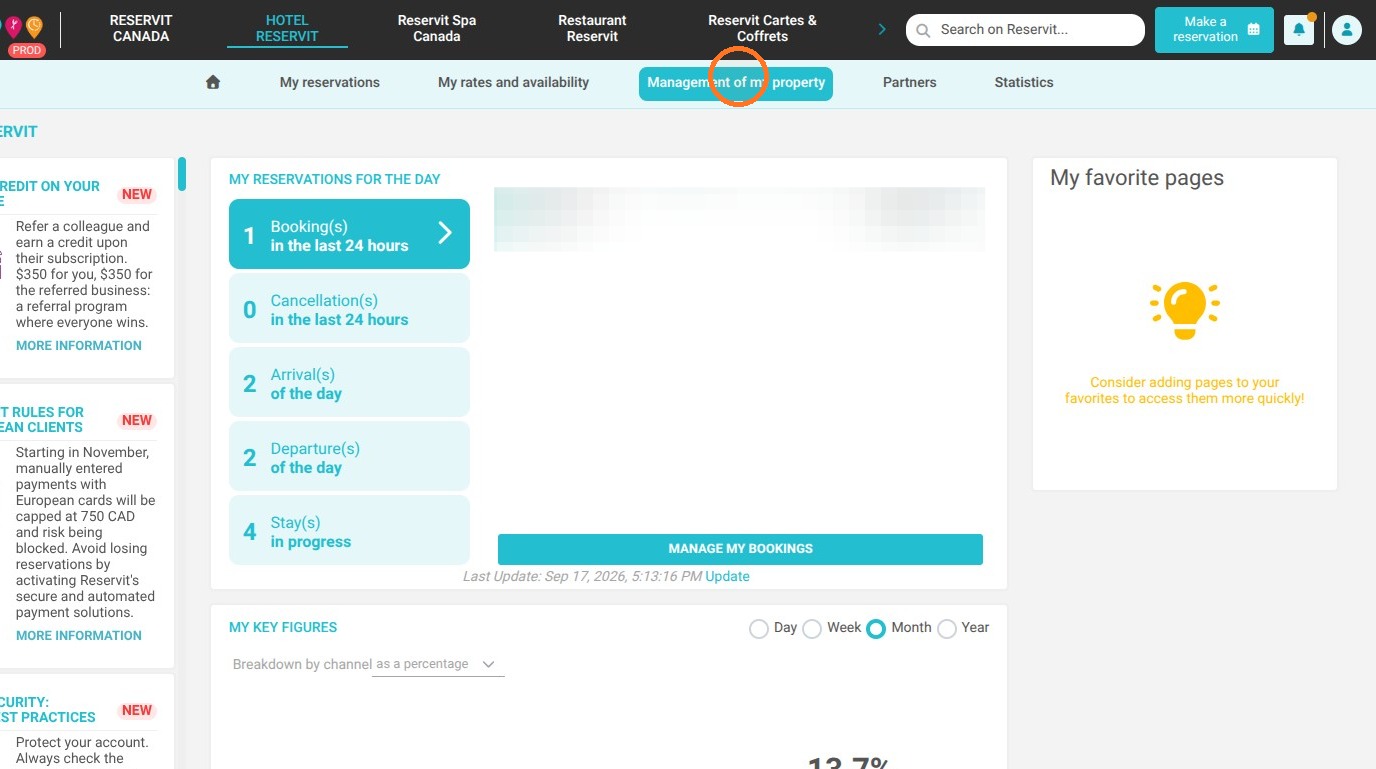Image resolution: width=1376 pixels, height=769 pixels.
Task: Click the Make a reservation button
Action: [x=1214, y=30]
